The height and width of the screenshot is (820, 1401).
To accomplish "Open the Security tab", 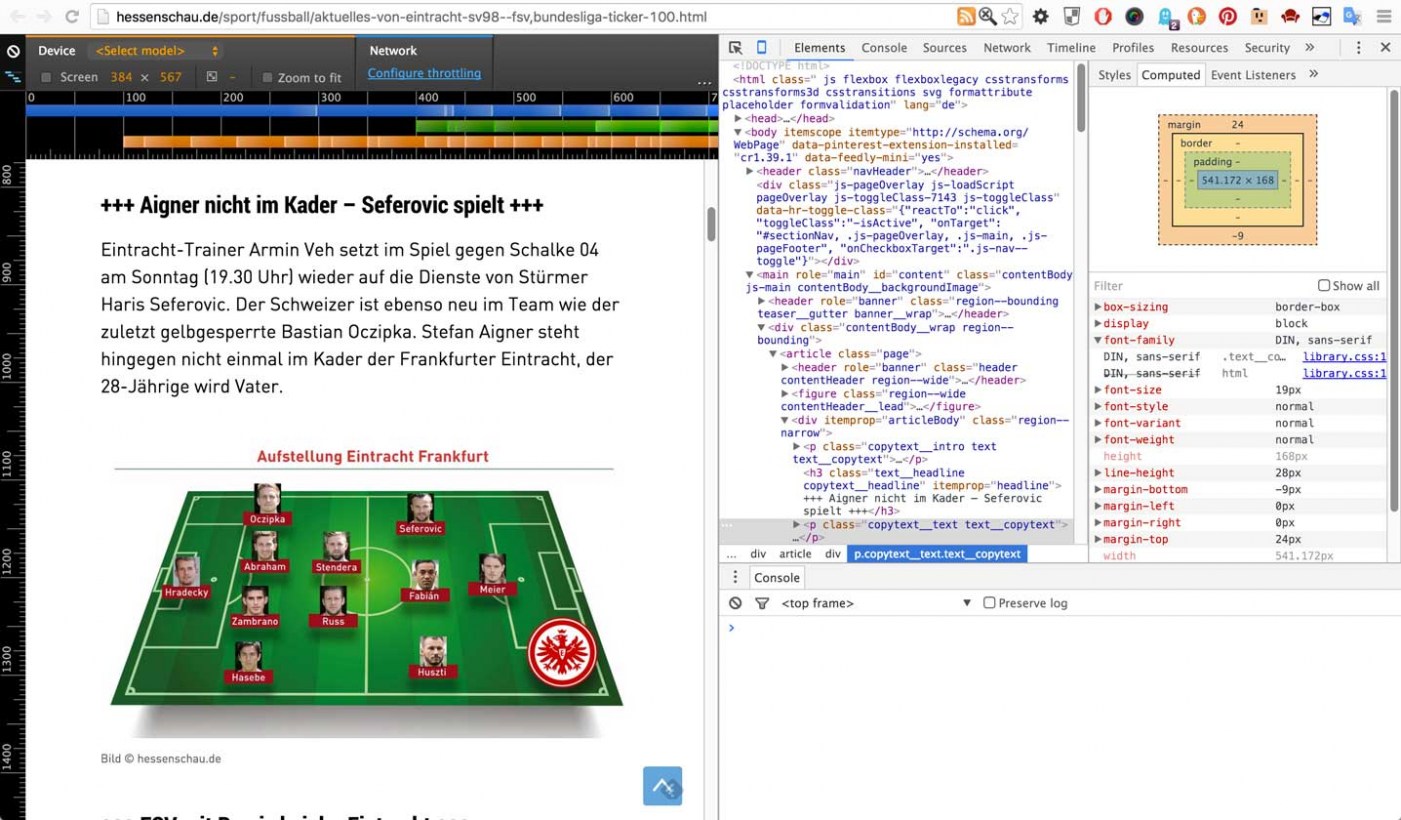I will point(1267,47).
